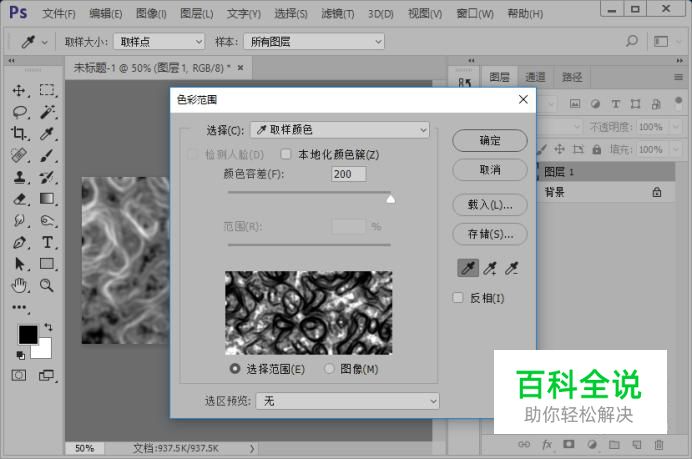Select the Move tool
Screen dimensions: 692x459
click(x=19, y=90)
